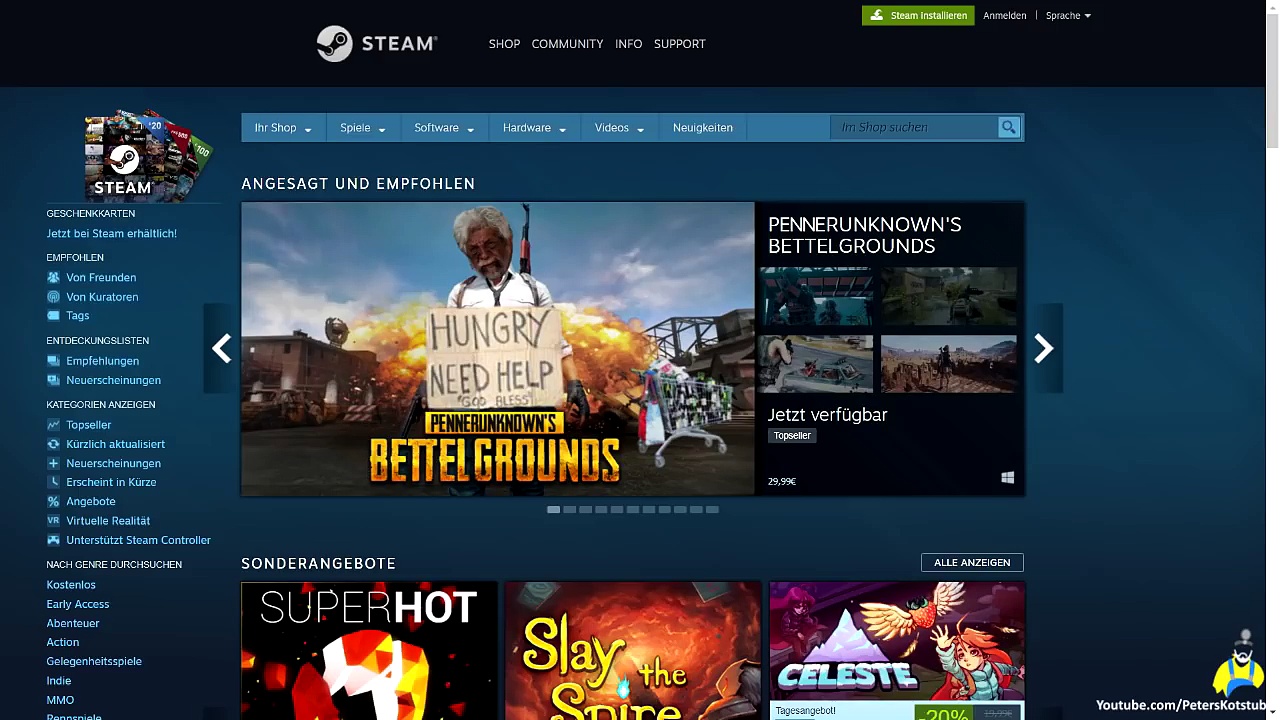Viewport: 1280px width, 720px height.
Task: Click the Angebote percent icon
Action: click(54, 502)
